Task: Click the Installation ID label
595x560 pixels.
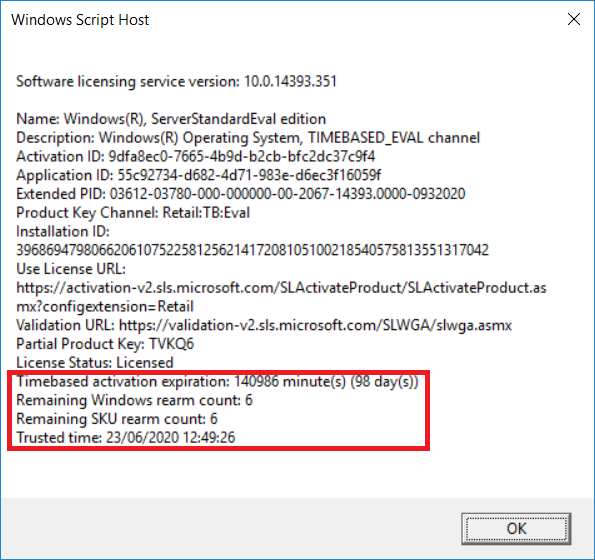Action: point(63,231)
